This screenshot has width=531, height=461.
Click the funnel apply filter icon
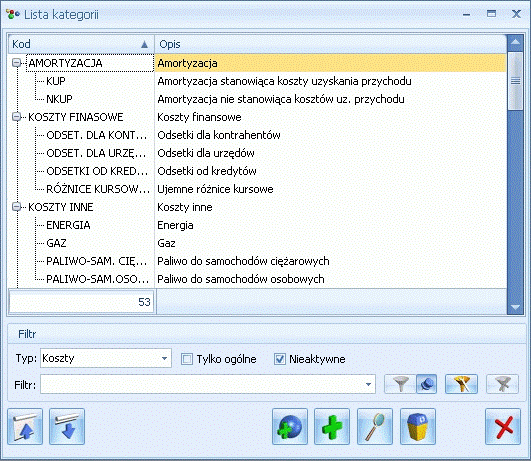point(400,384)
